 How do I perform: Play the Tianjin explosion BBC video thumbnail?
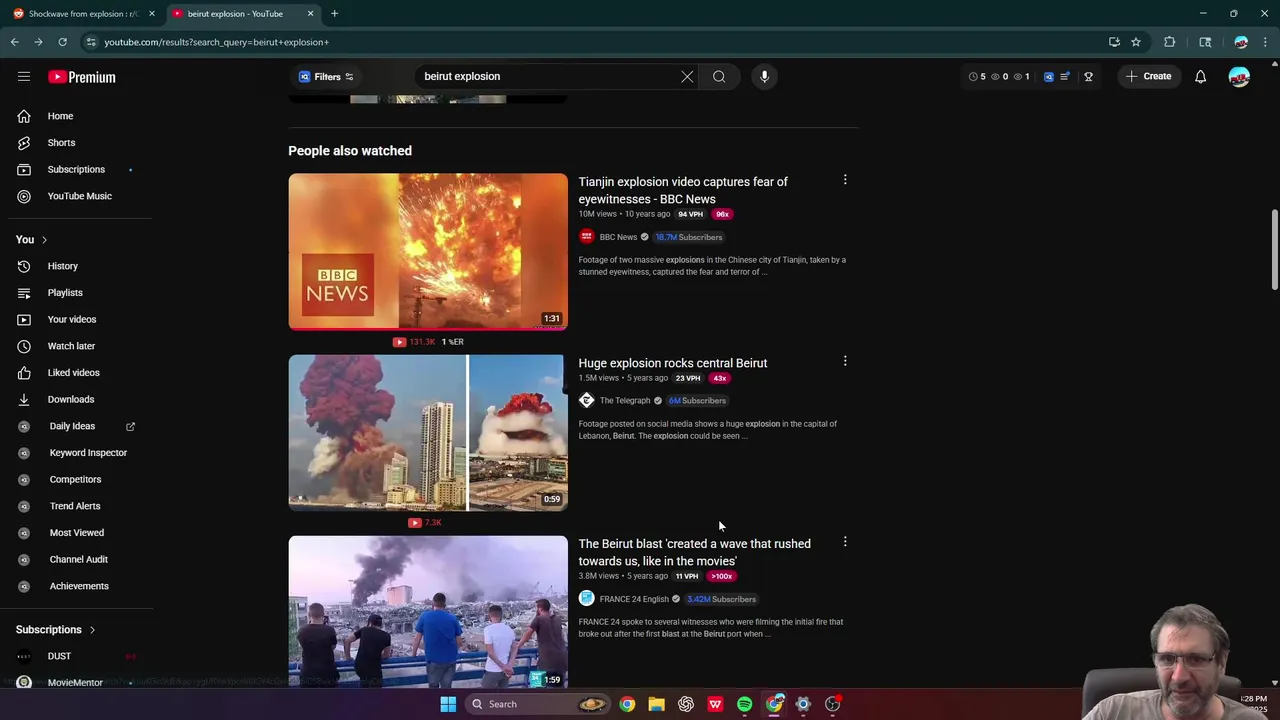pyautogui.click(x=428, y=252)
